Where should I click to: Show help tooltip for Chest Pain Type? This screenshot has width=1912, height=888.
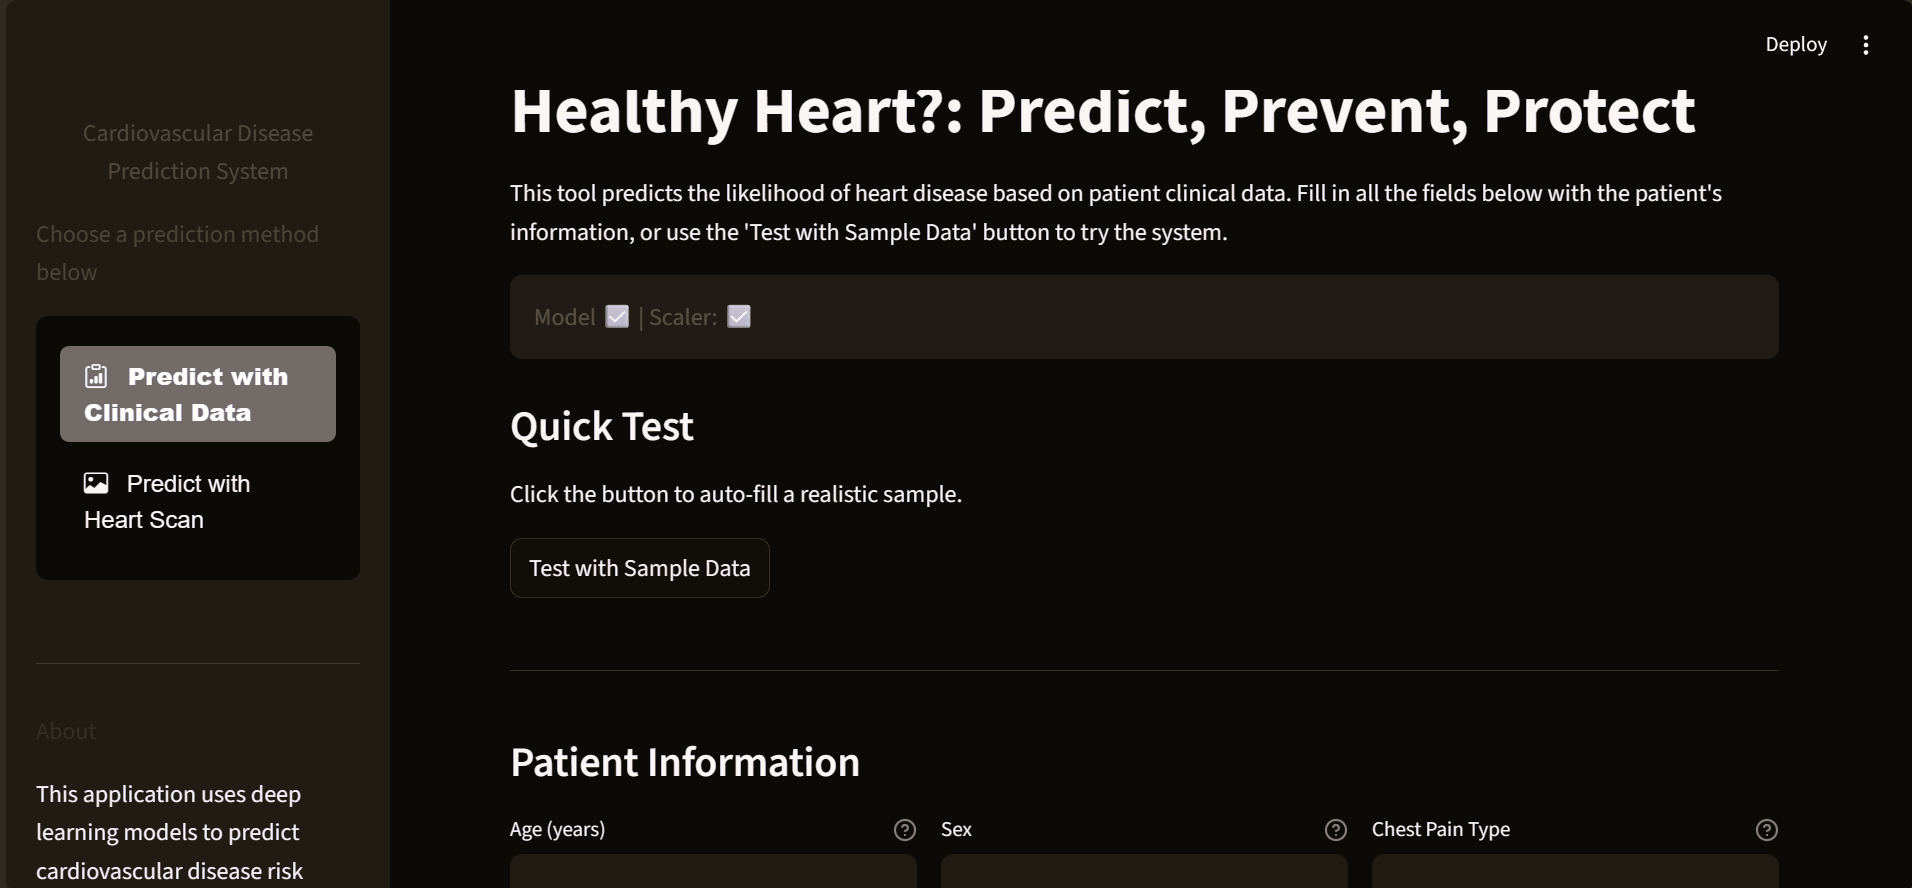pyautogui.click(x=1766, y=830)
